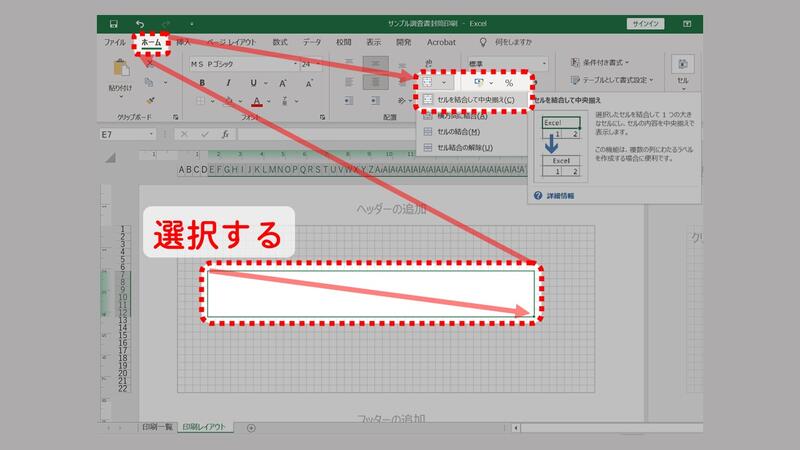The height and width of the screenshot is (450, 800).
Task: Click Increase Indent icon
Action: tap(375, 101)
